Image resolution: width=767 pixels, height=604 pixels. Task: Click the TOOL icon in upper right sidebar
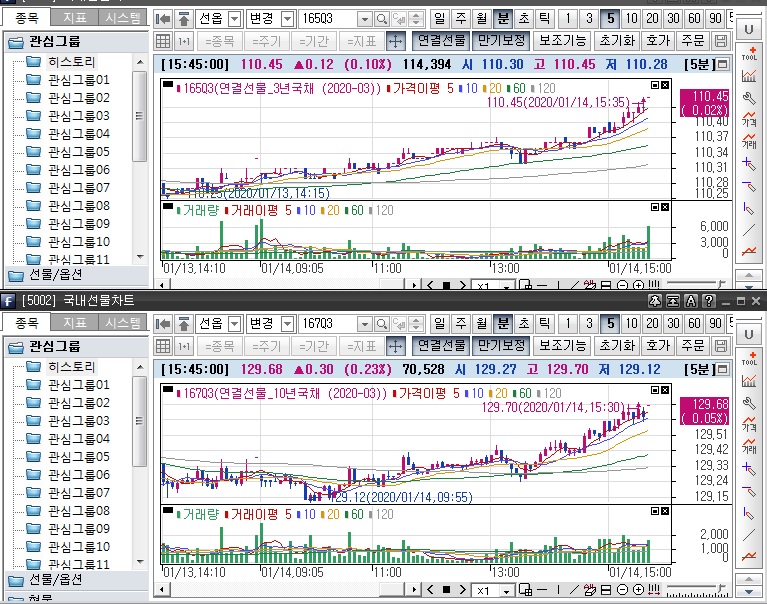pyautogui.click(x=749, y=53)
